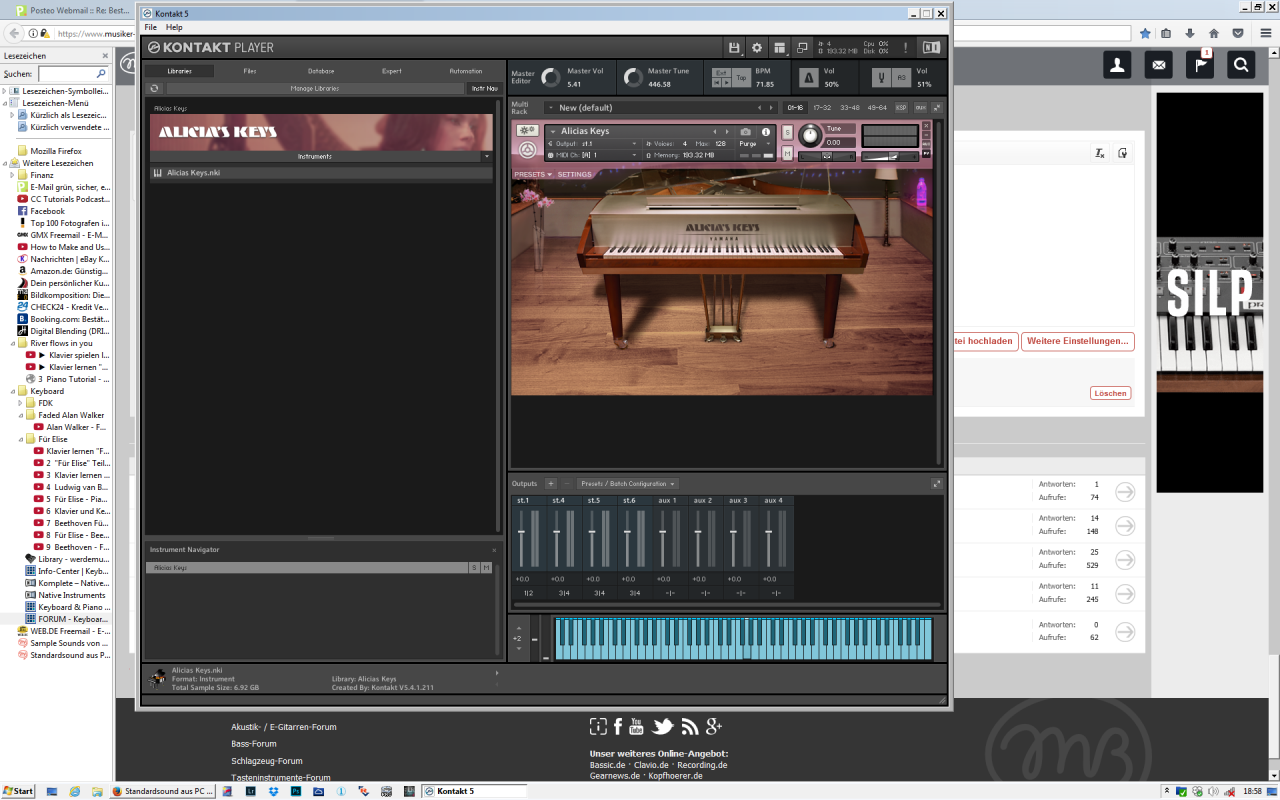Click the Windows Start button
Viewport: 1280px width, 800px height.
click(17, 791)
